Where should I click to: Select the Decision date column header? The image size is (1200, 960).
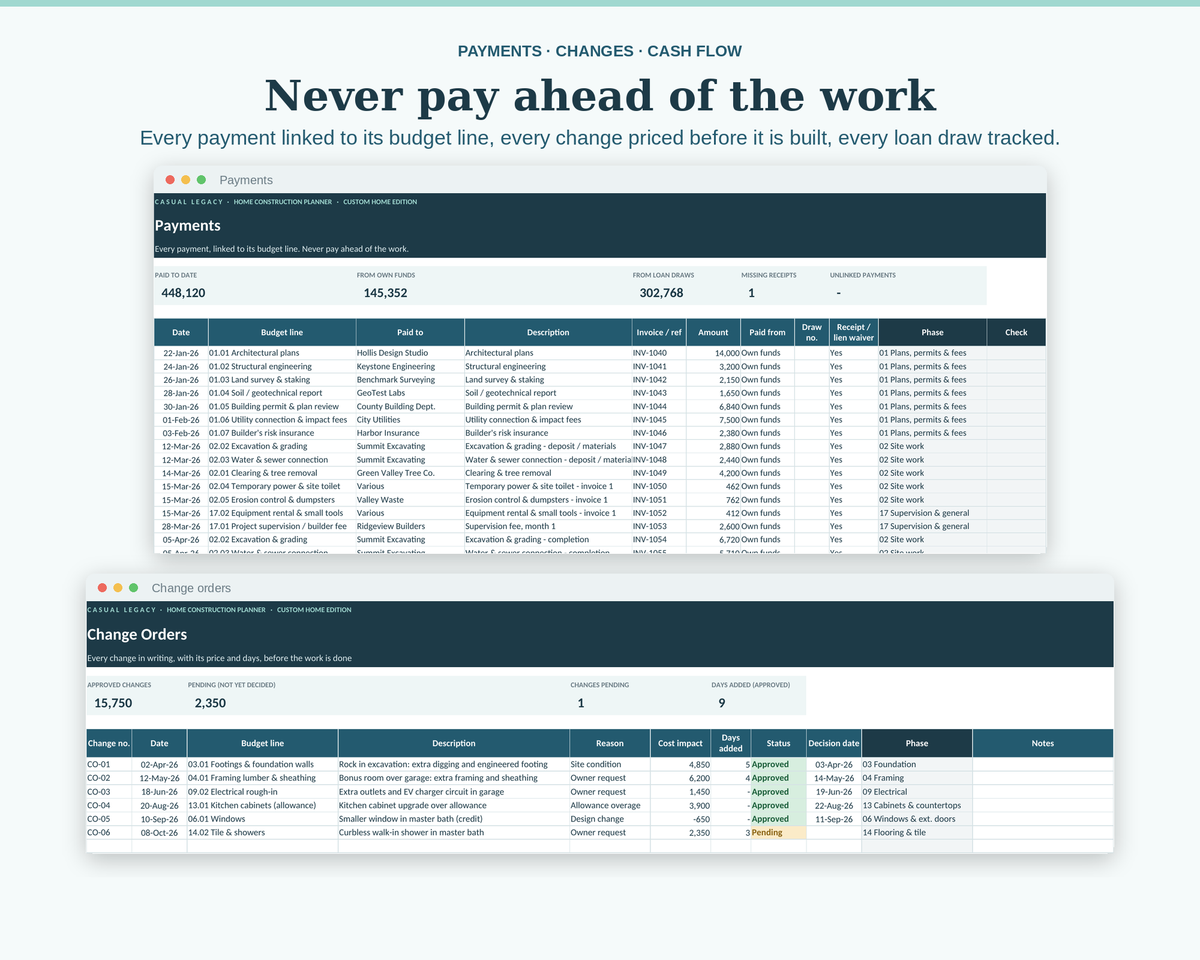(x=834, y=743)
